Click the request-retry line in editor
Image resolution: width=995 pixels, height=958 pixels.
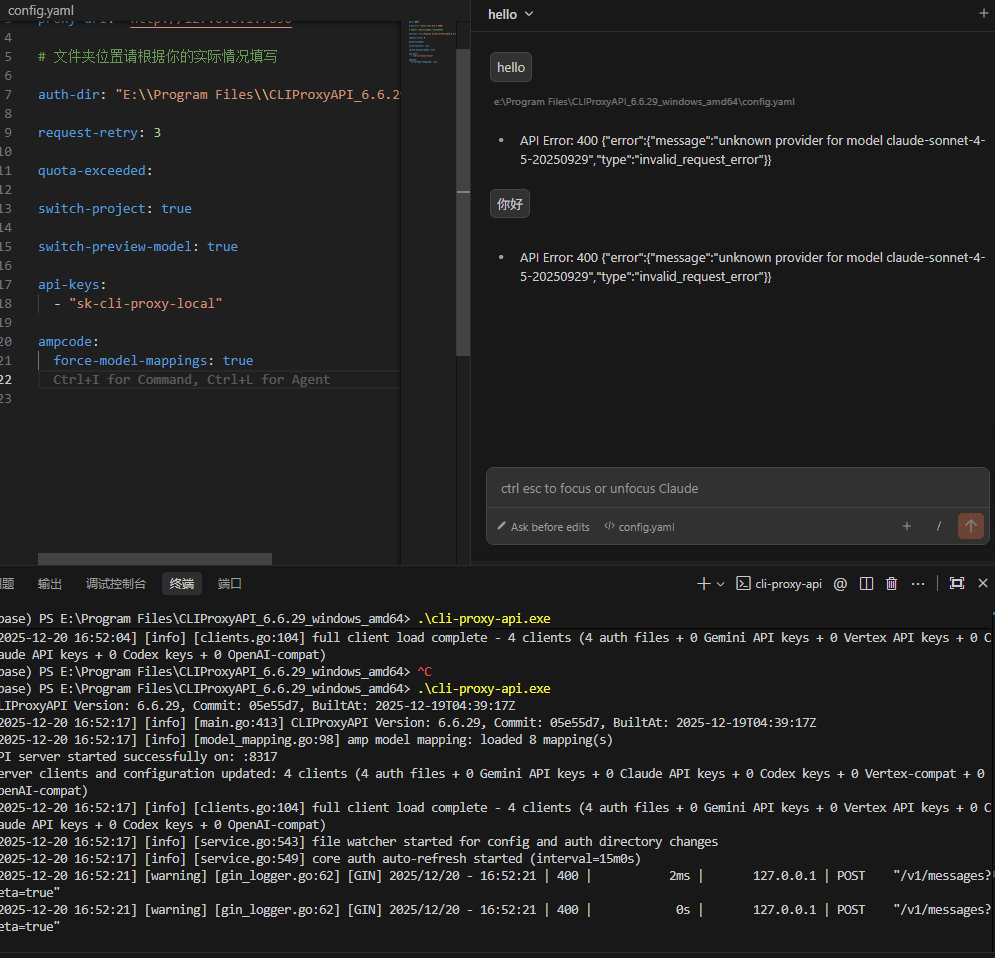click(100, 133)
